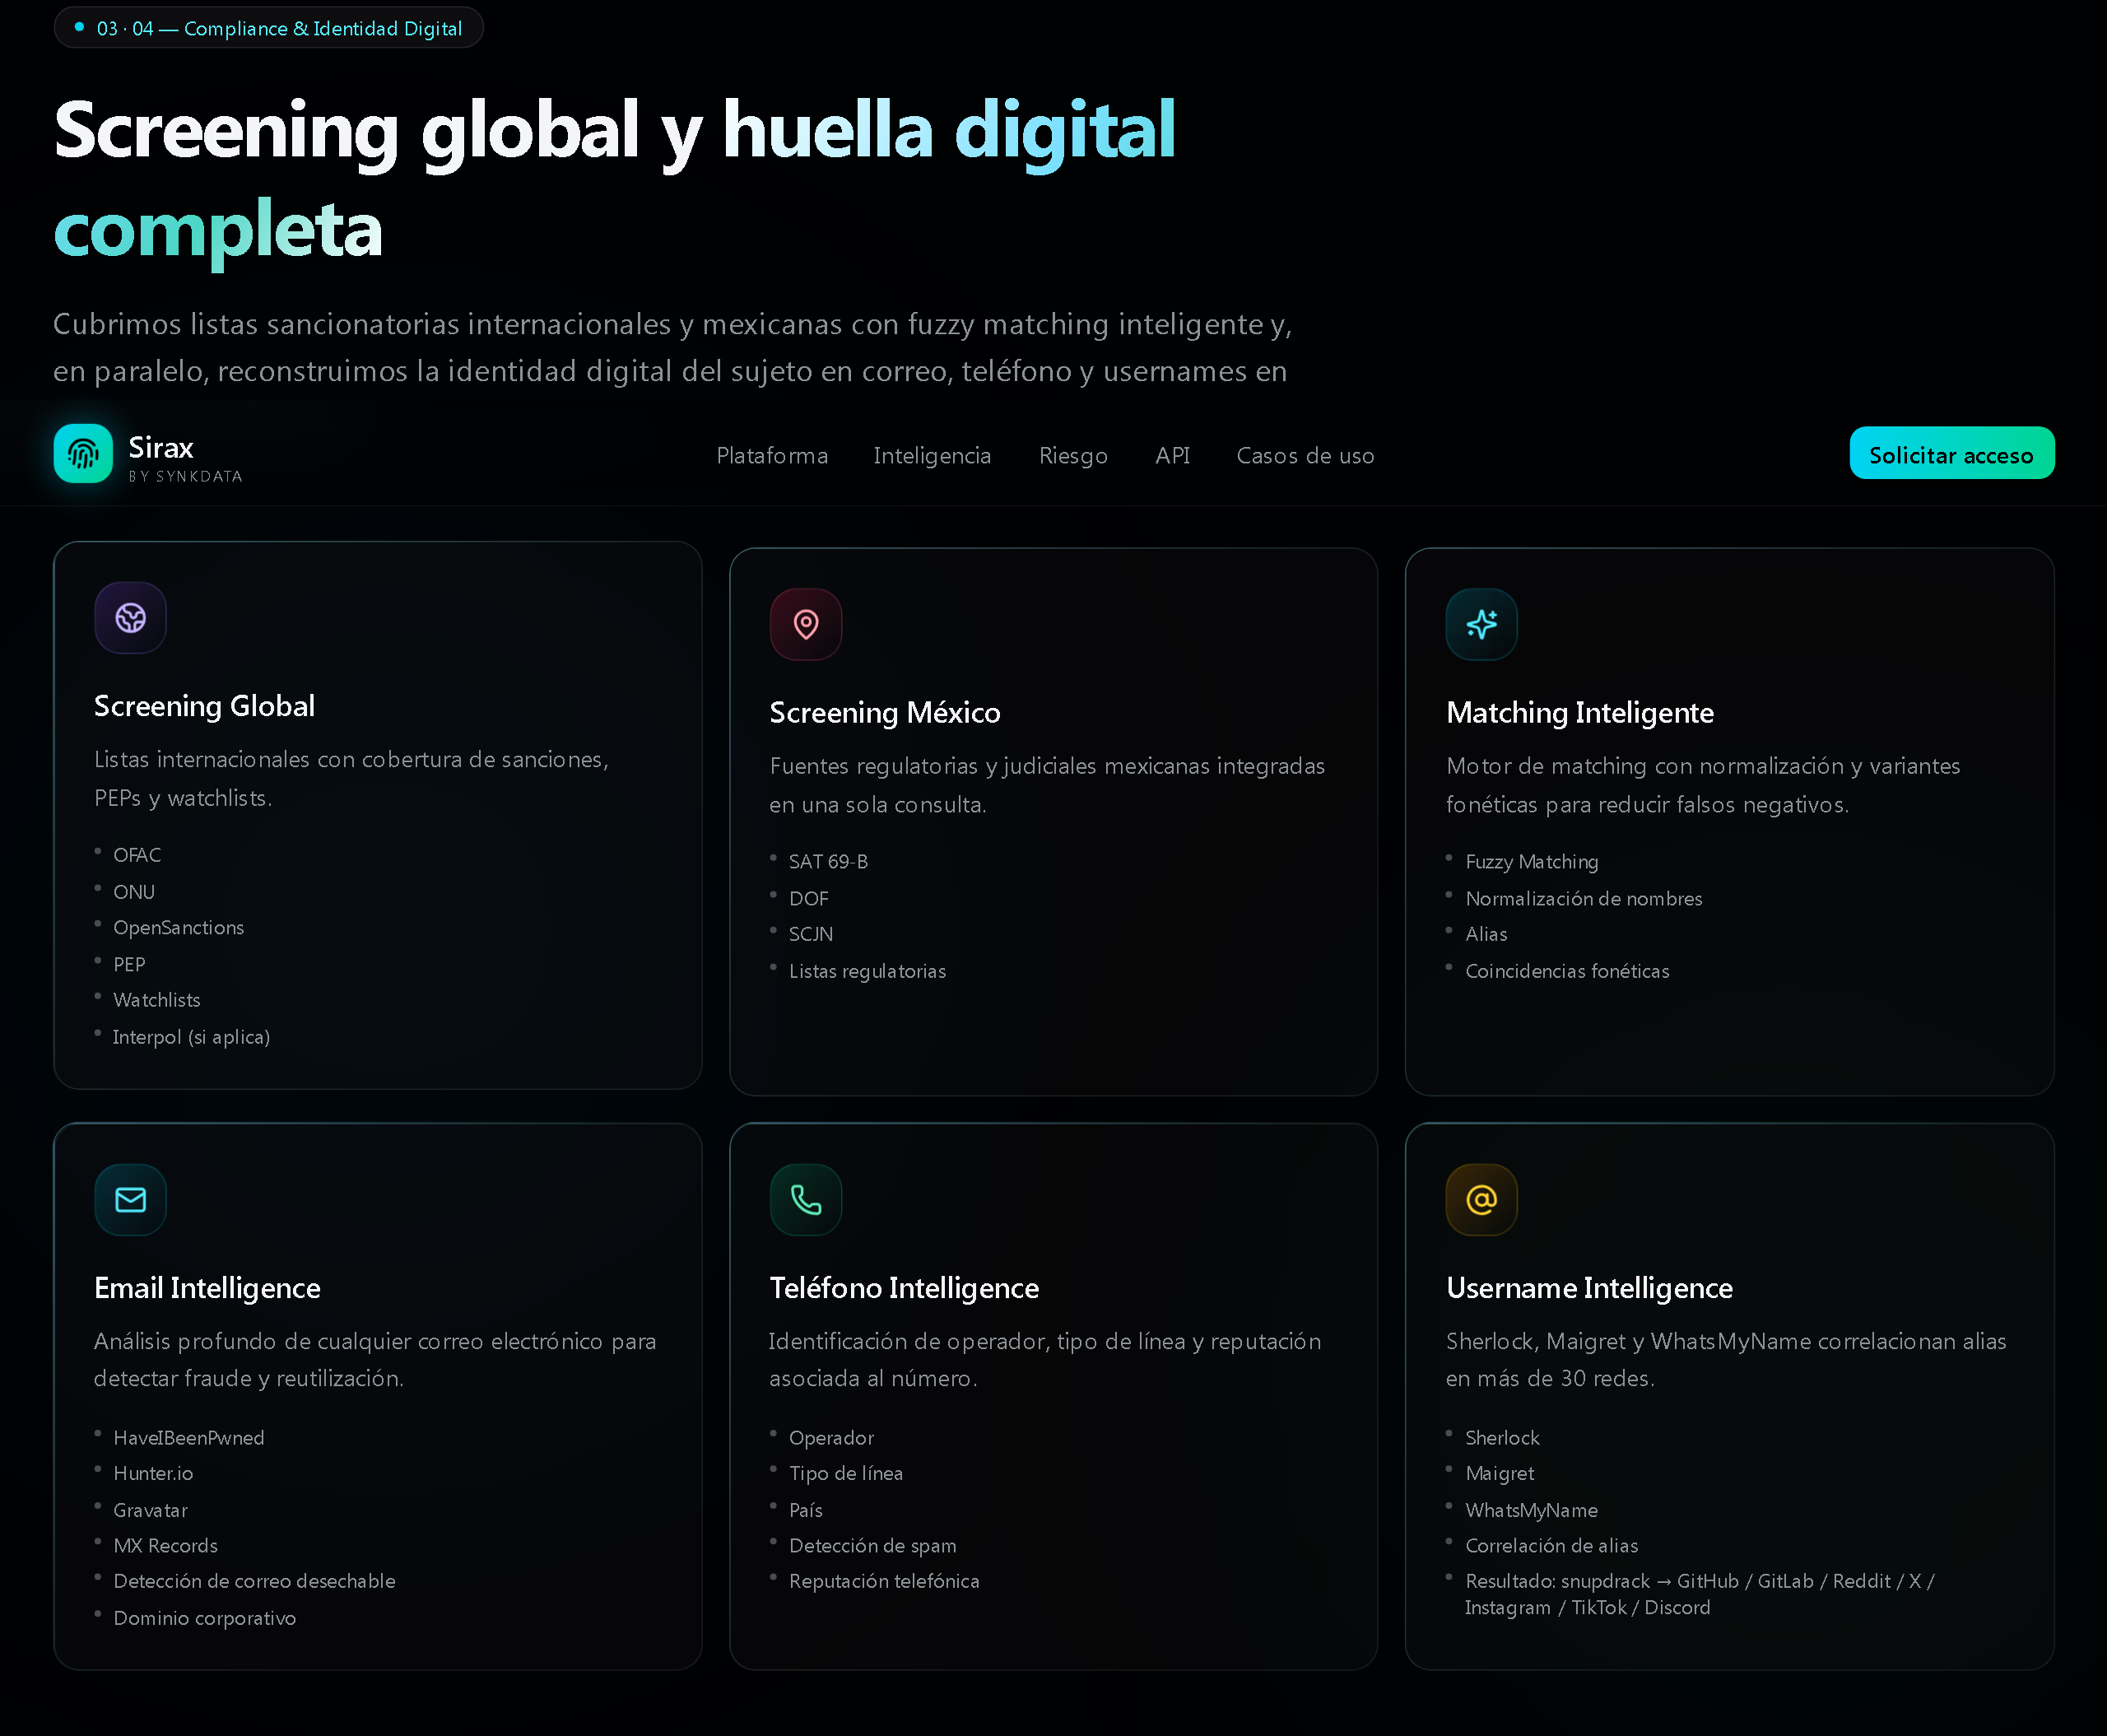Click the Sirax fingerprint logo icon
Viewport: 2107px width, 1736px height.
pos(83,454)
